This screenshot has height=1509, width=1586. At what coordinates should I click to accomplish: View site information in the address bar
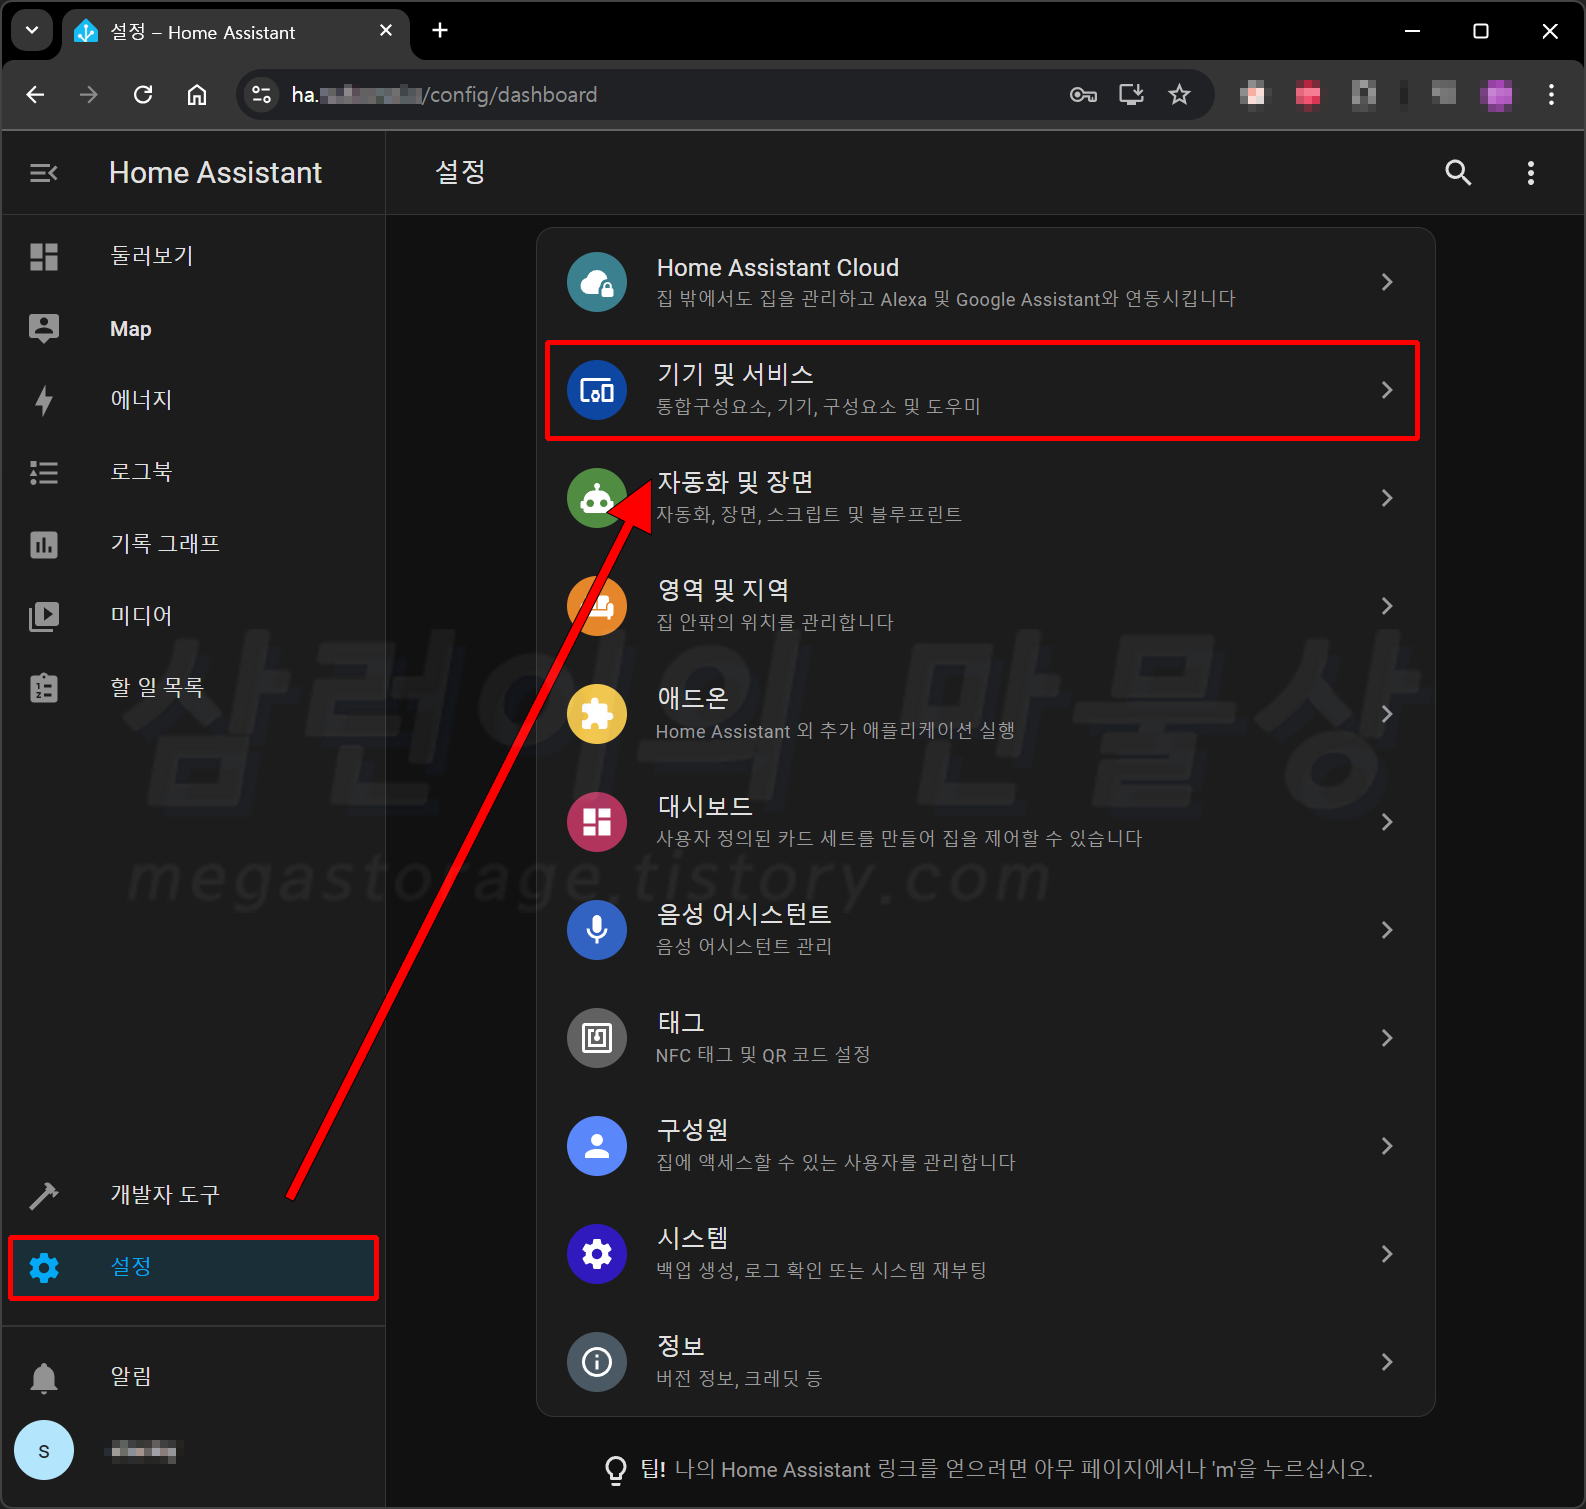(262, 95)
